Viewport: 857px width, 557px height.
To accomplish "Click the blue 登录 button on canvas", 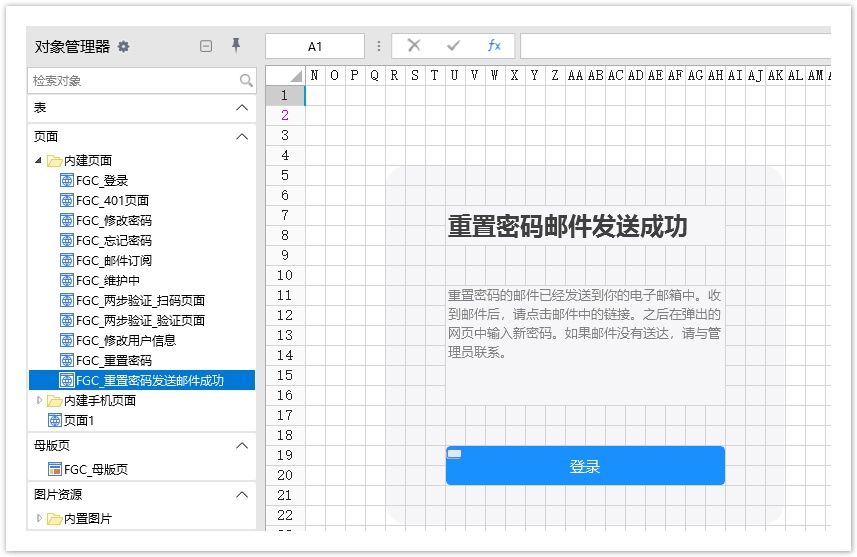I will click(x=585, y=466).
